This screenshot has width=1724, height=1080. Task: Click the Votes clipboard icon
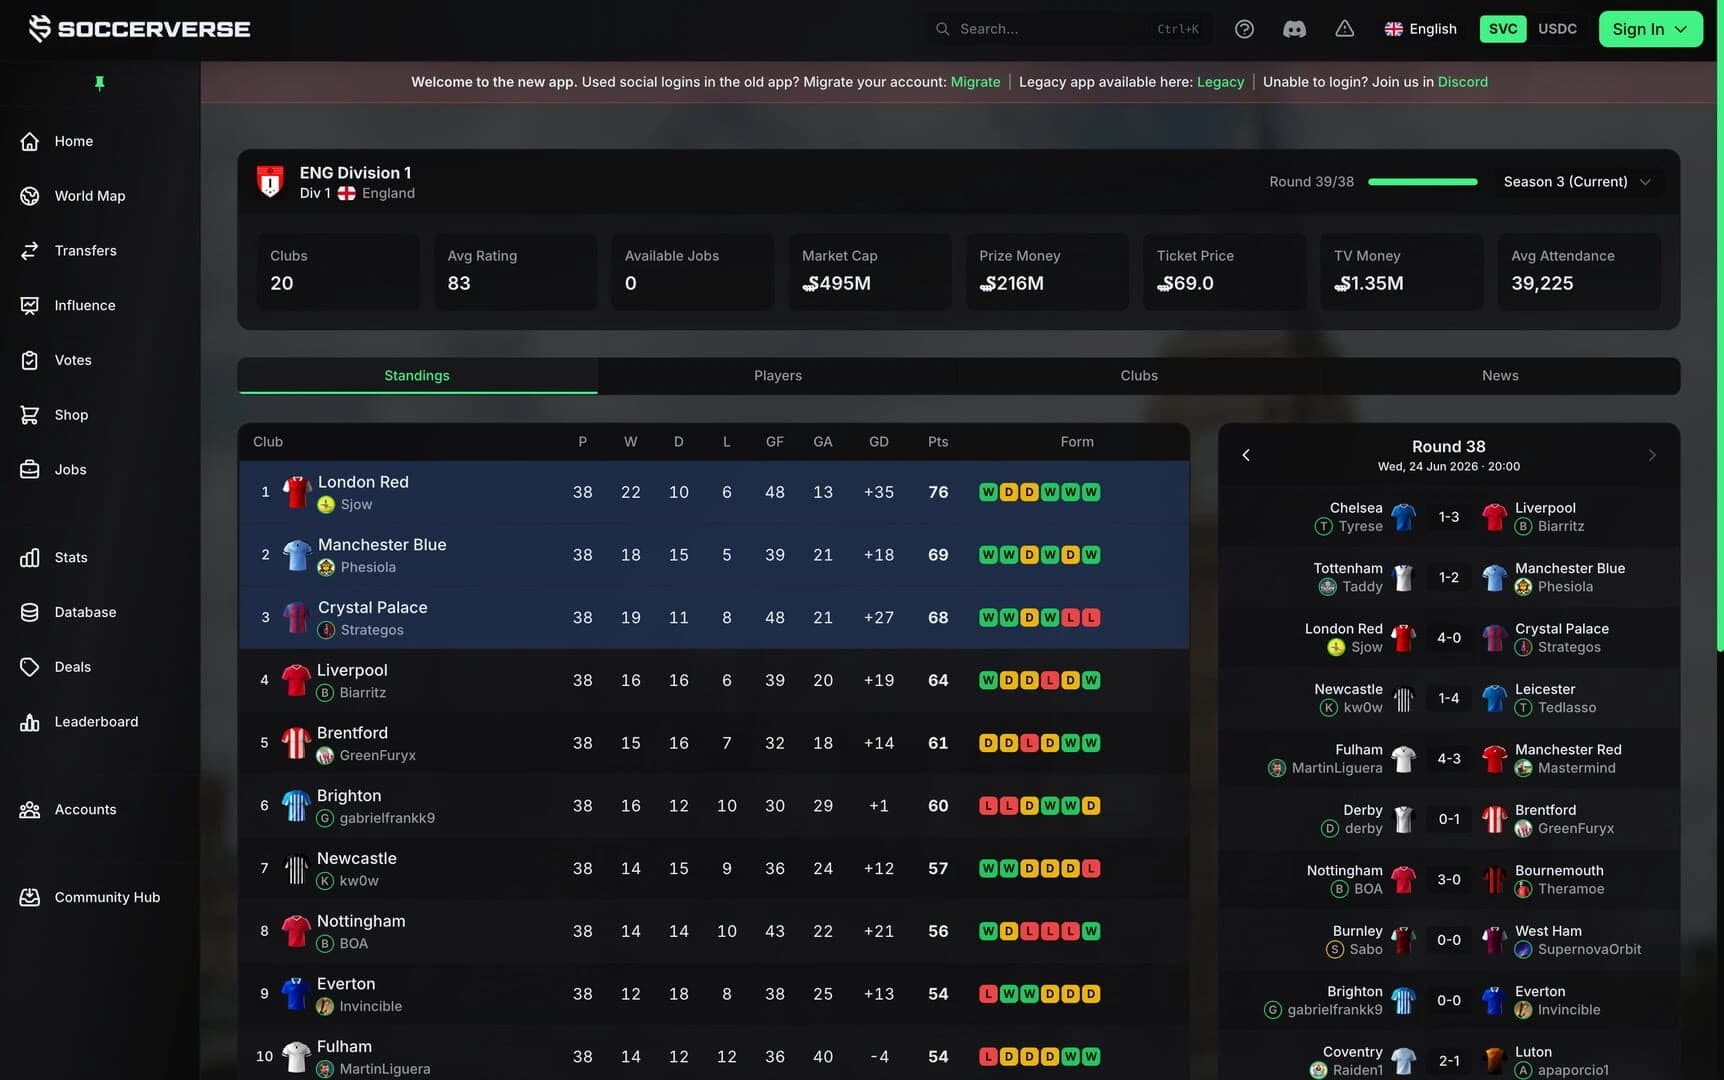point(30,360)
